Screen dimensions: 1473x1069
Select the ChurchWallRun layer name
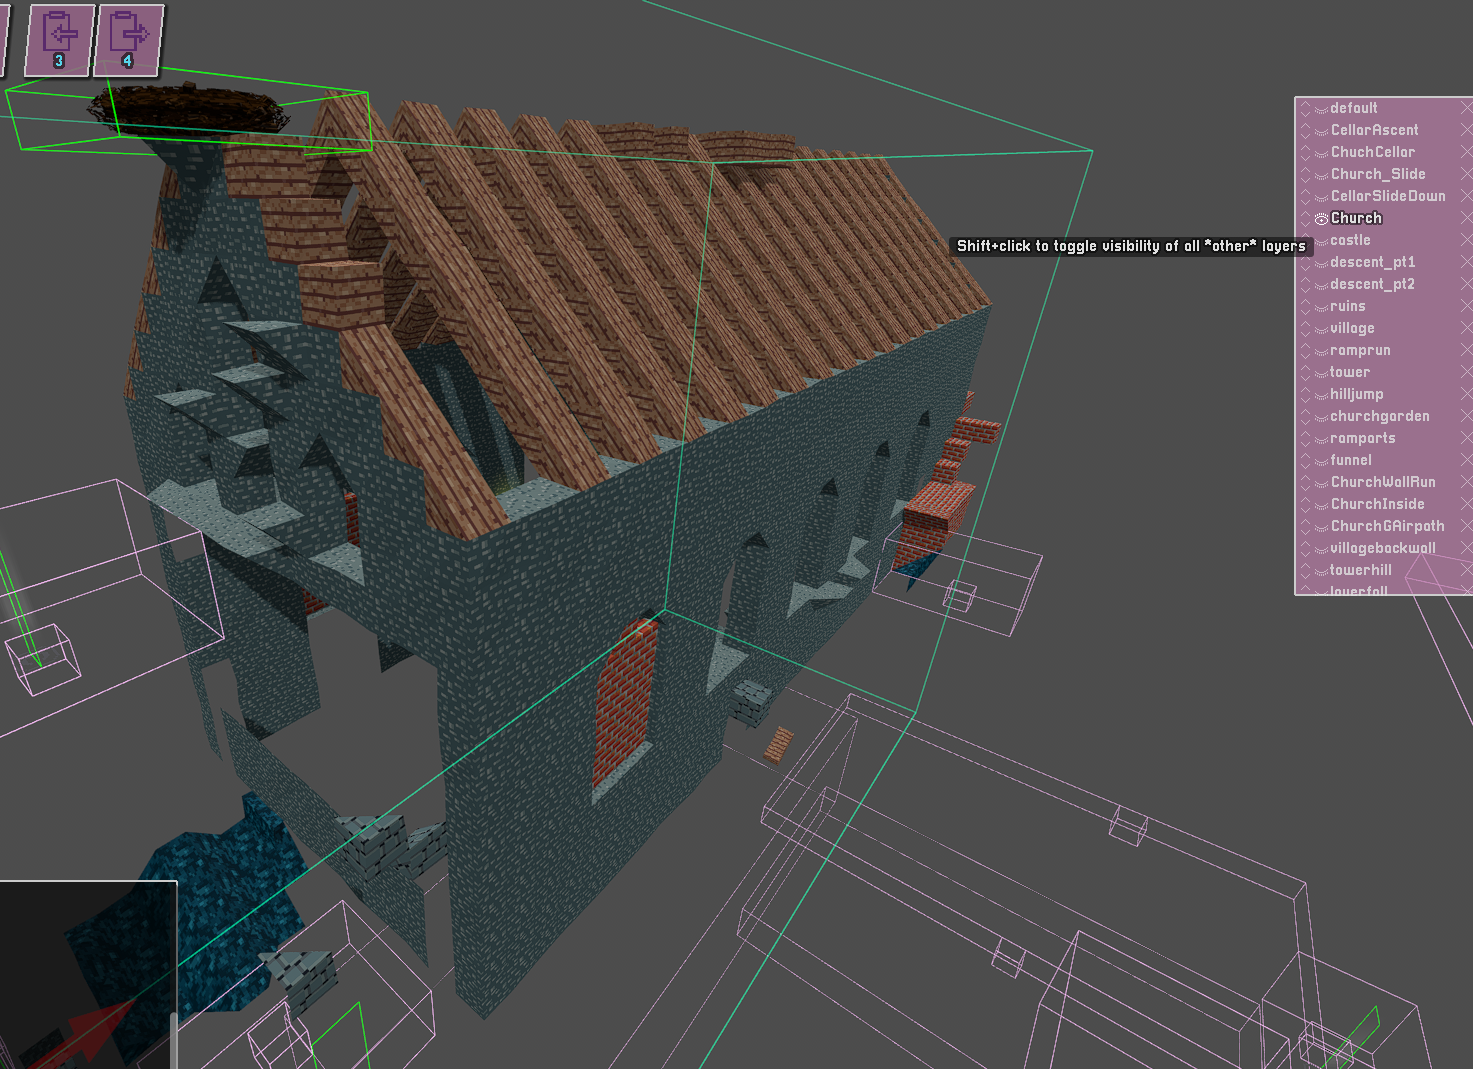pos(1382,482)
